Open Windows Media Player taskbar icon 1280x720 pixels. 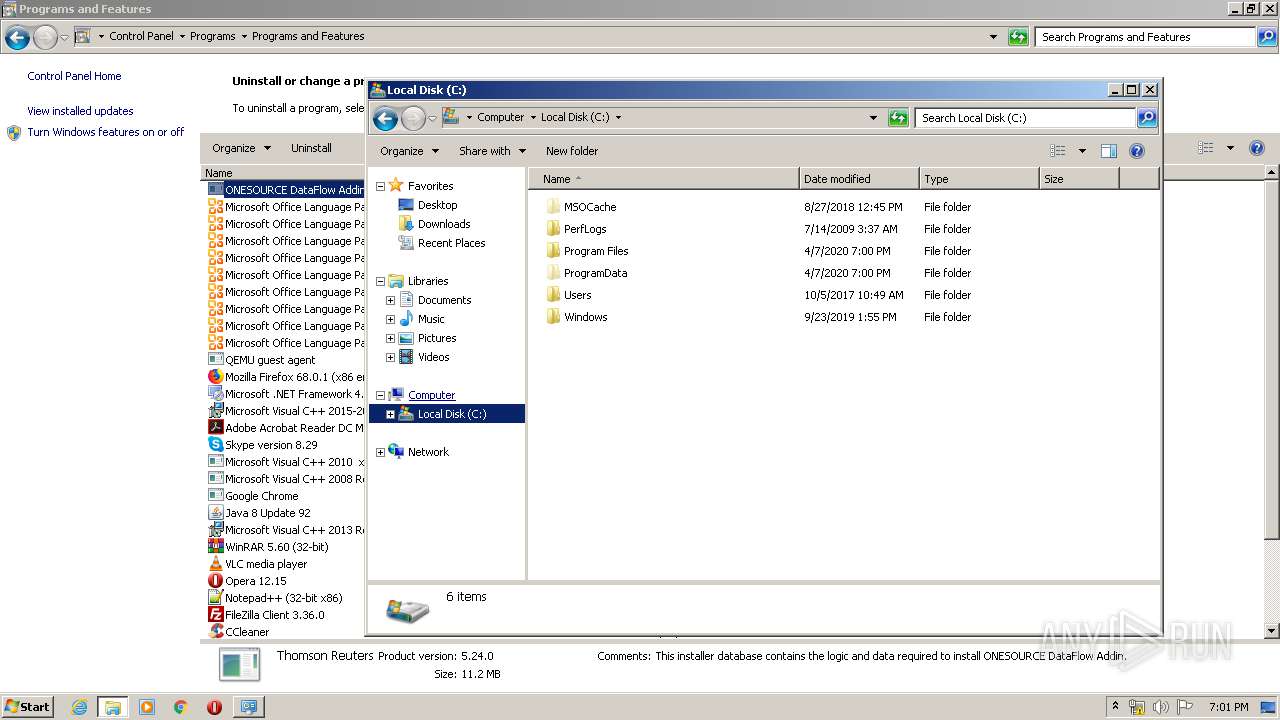146,707
